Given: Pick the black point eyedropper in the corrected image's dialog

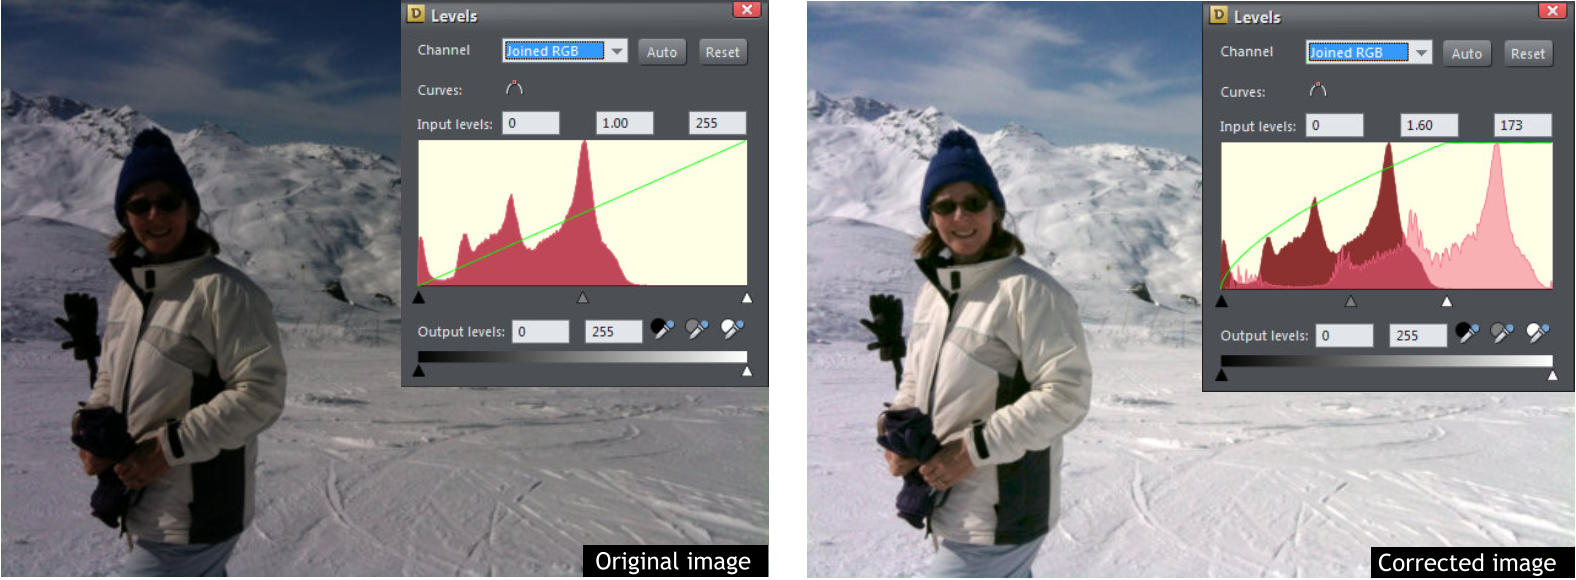Looking at the screenshot, I should [1467, 333].
